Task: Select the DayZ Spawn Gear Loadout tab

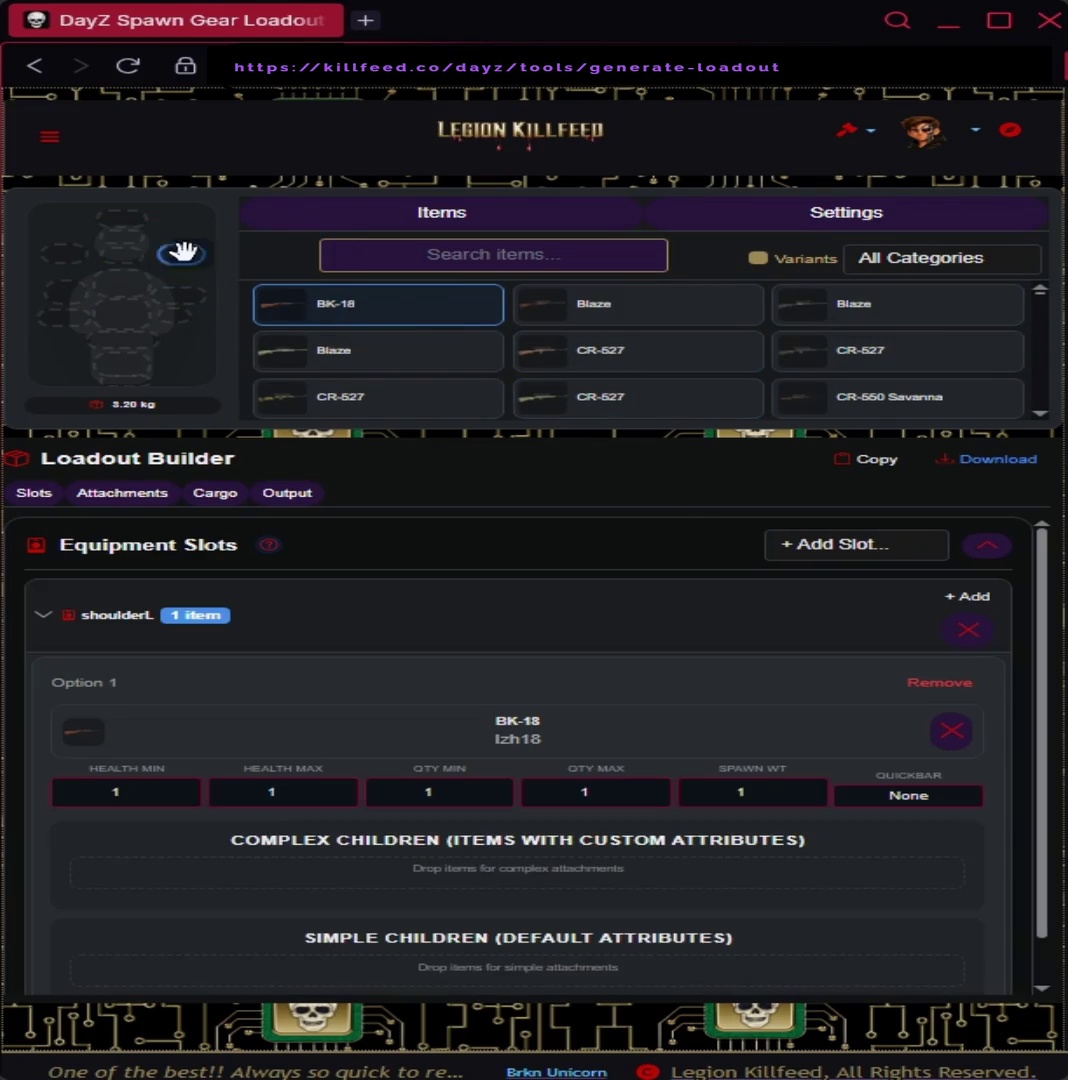Action: point(176,20)
